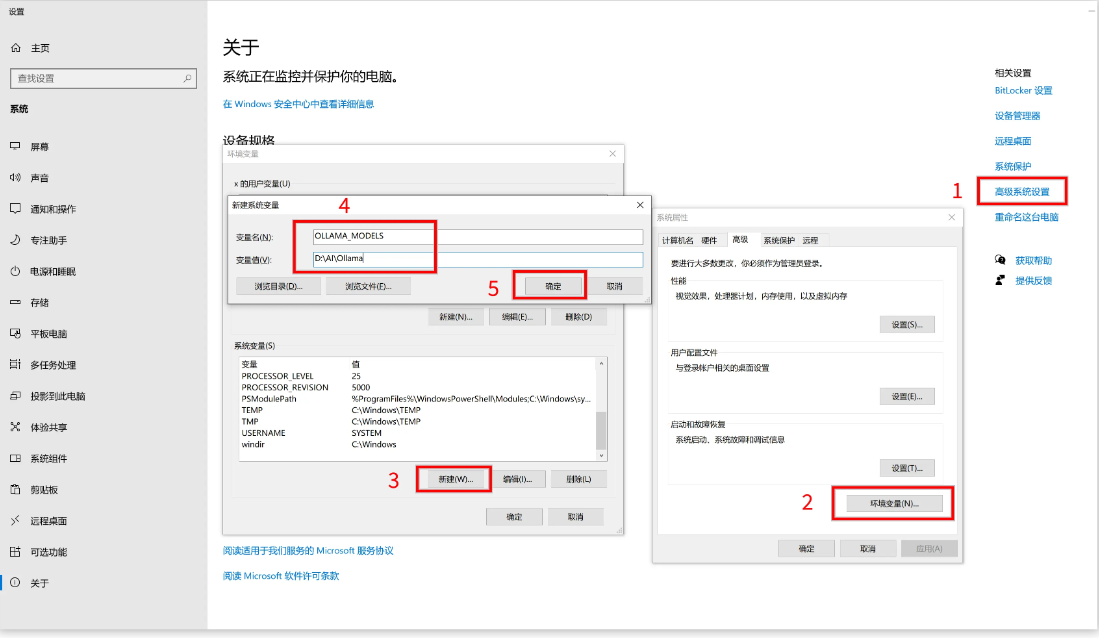Open Storage icon in sidebar
The height and width of the screenshot is (638, 1099).
pyautogui.click(x=15, y=302)
